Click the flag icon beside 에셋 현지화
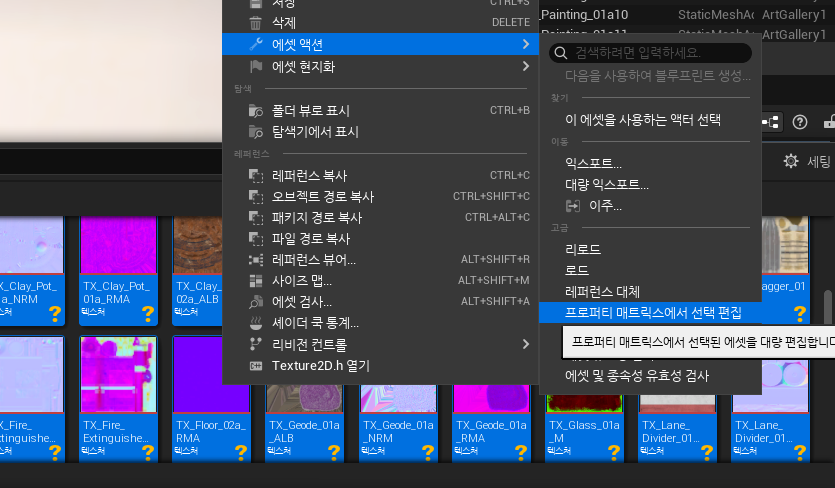The width and height of the screenshot is (835, 488). pyautogui.click(x=256, y=67)
